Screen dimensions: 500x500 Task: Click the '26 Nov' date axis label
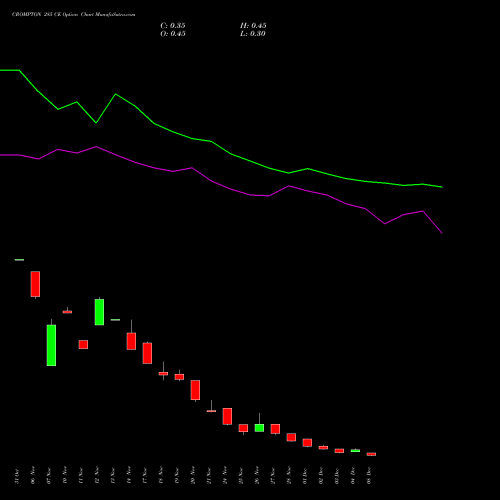tap(257, 476)
